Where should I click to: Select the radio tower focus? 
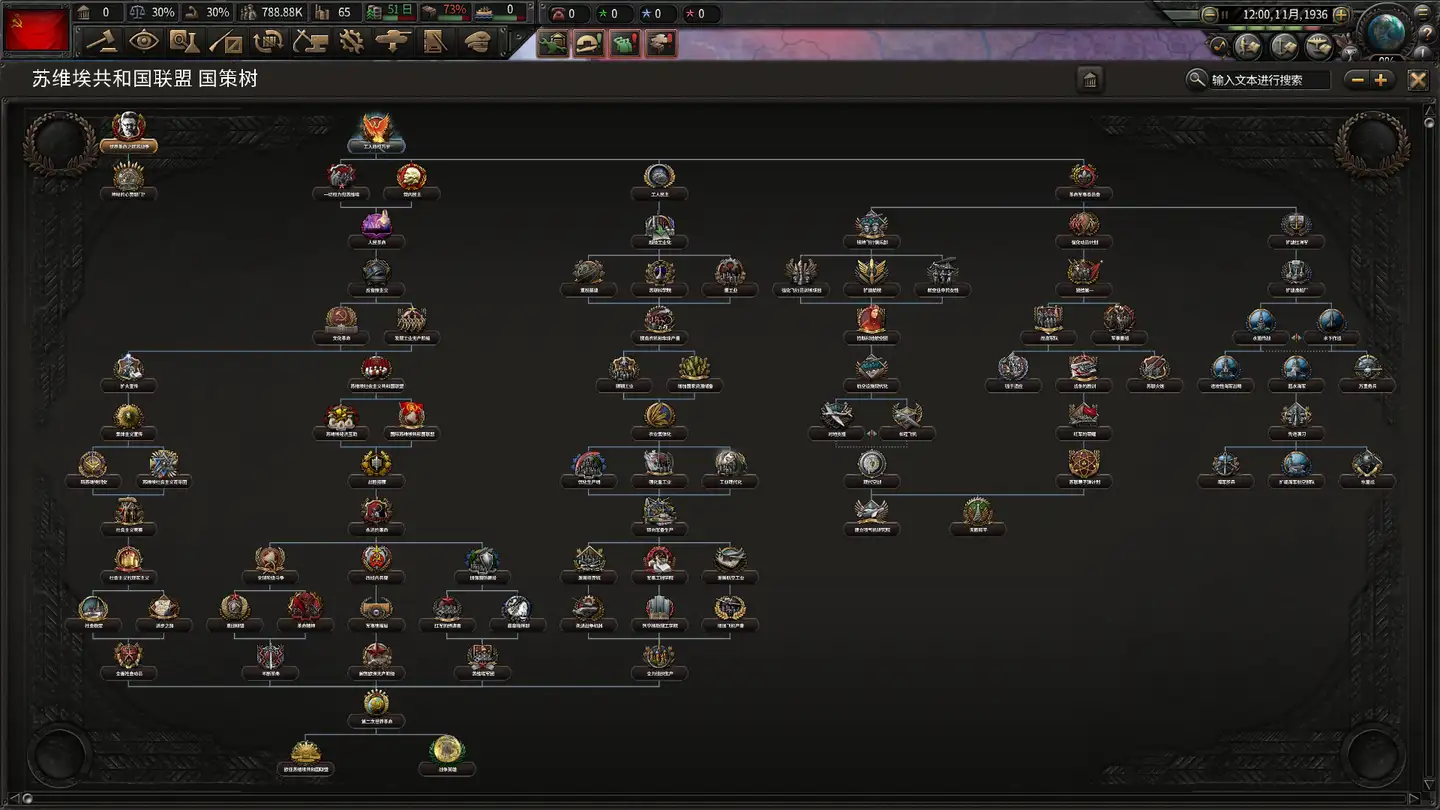pos(977,512)
